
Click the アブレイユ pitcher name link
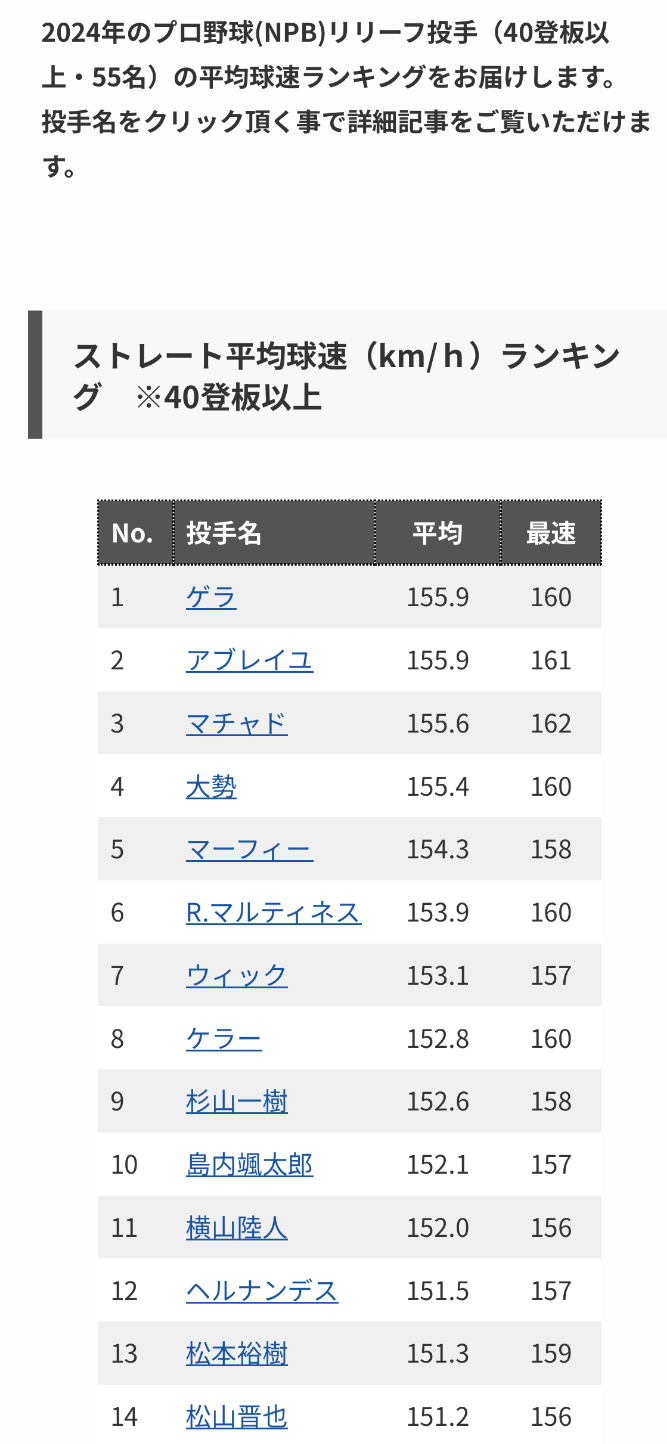pos(249,660)
